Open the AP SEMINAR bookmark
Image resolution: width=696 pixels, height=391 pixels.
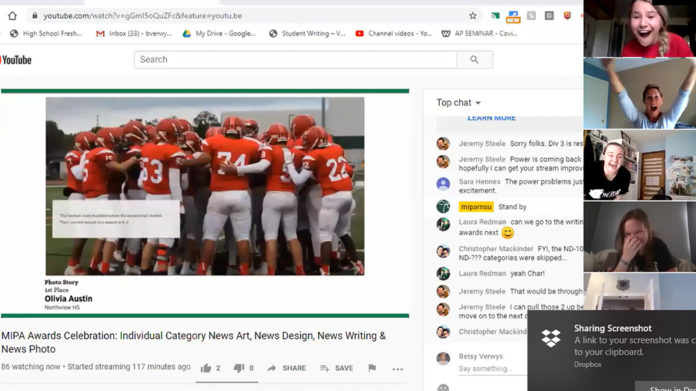tap(479, 33)
